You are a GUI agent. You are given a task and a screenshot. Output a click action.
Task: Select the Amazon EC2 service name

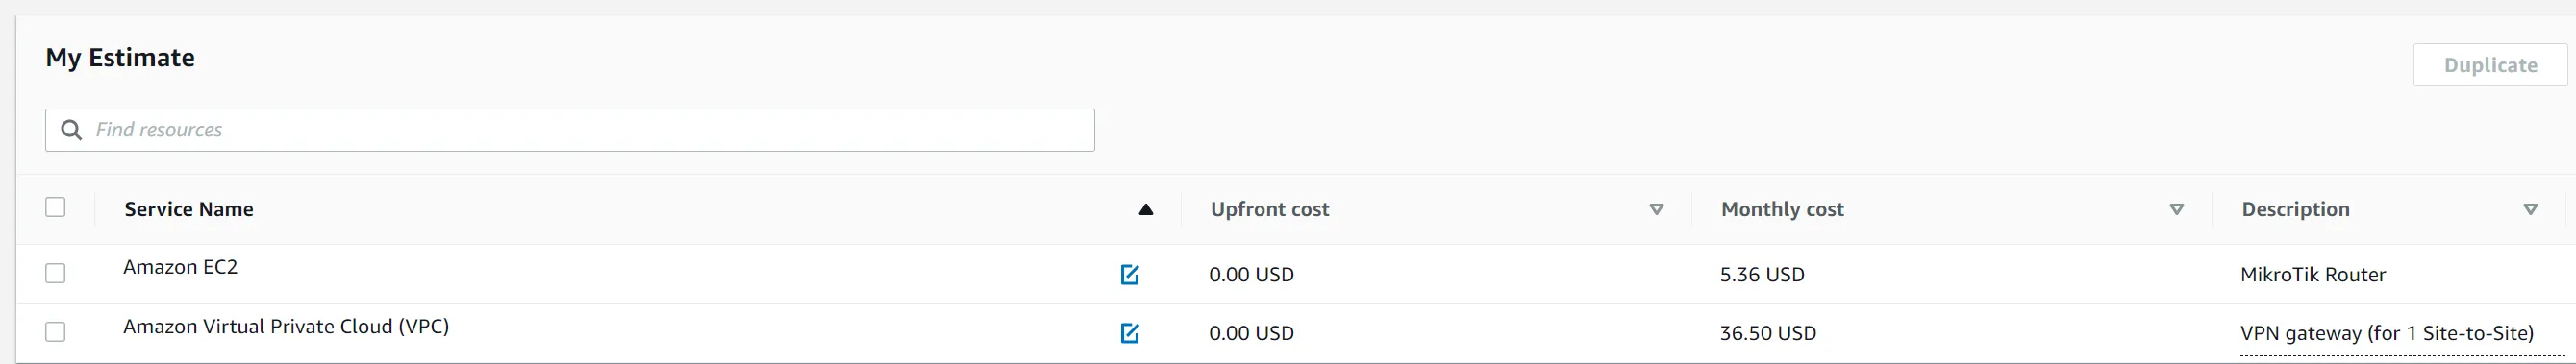tap(180, 267)
